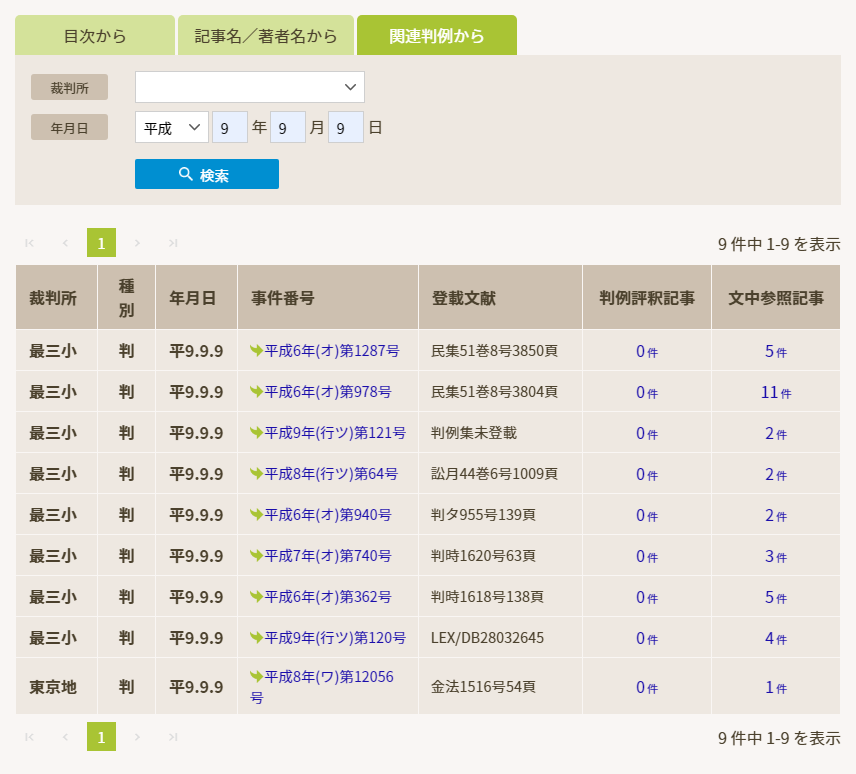Open 0件 commentary link for 訟月44巻6号1009頁
This screenshot has height=774, width=856.
[x=647, y=474]
